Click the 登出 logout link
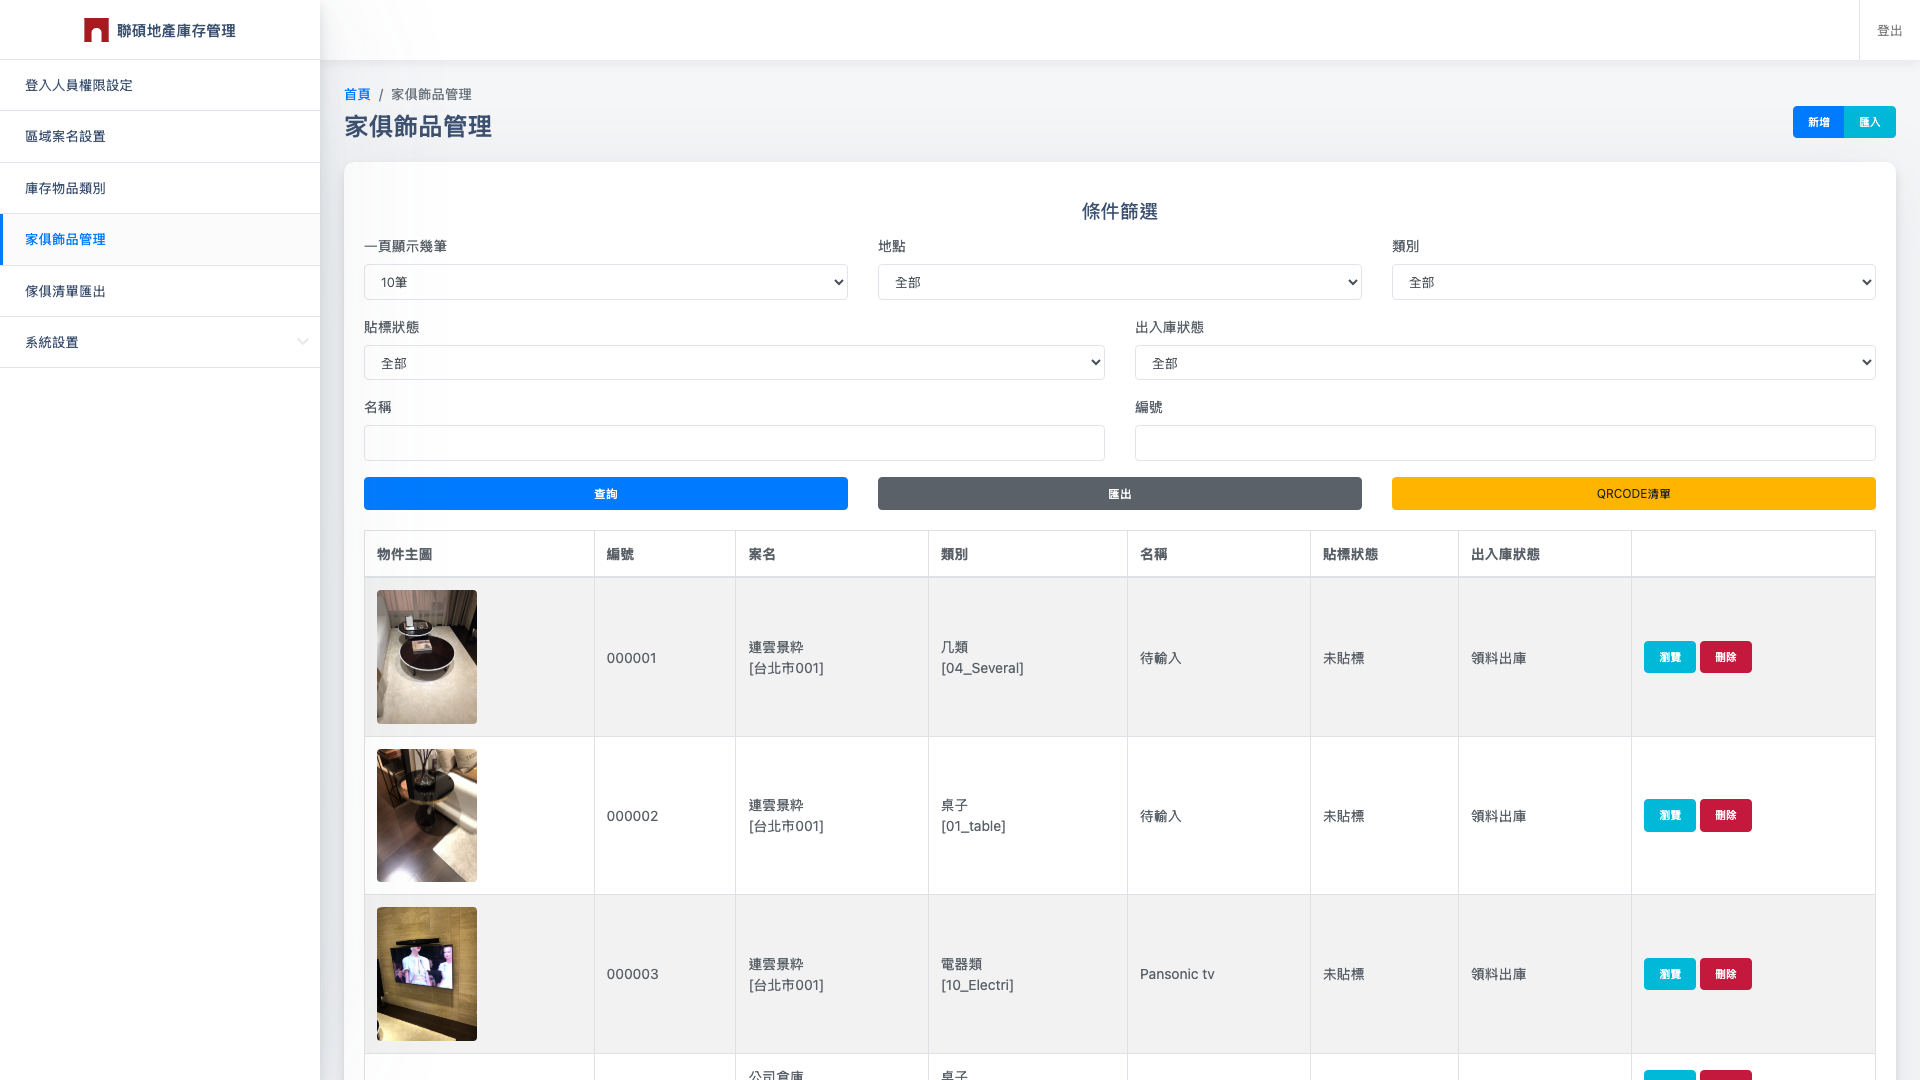Viewport: 1920px width, 1080px height. [x=1888, y=30]
